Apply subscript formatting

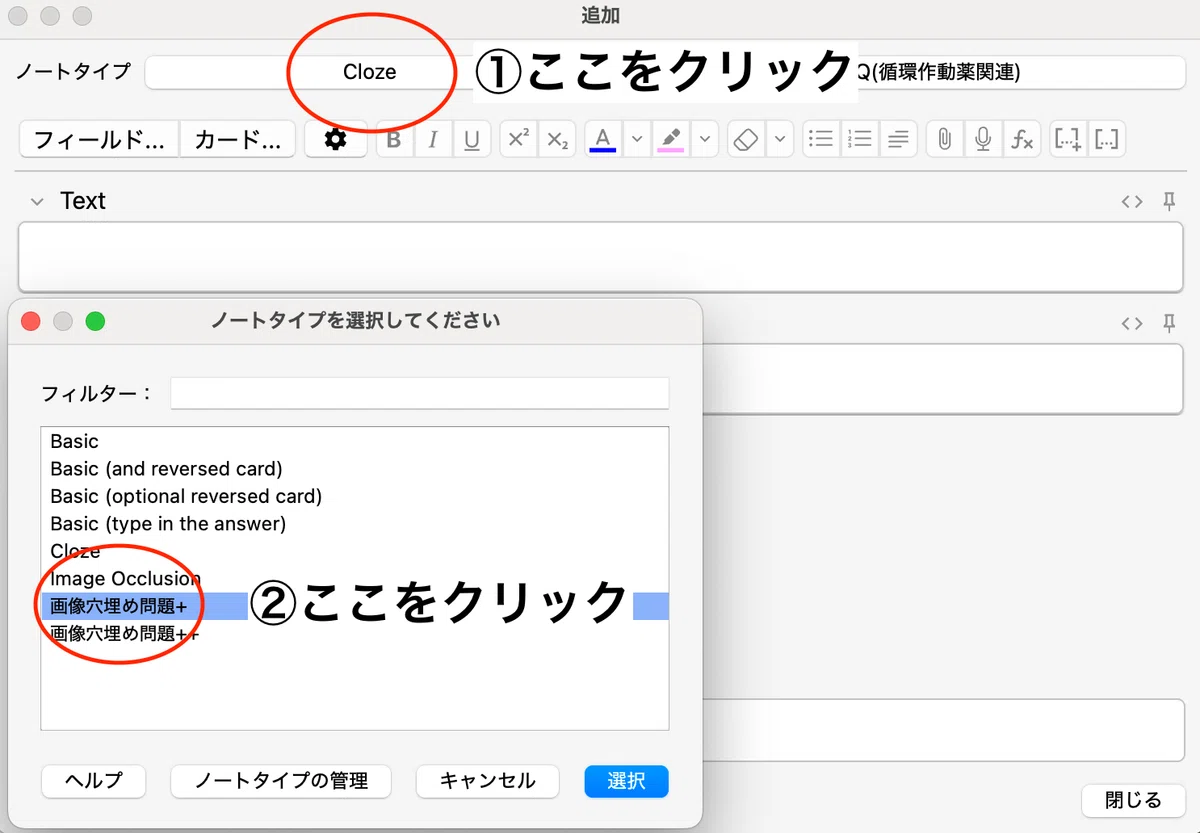(x=557, y=140)
